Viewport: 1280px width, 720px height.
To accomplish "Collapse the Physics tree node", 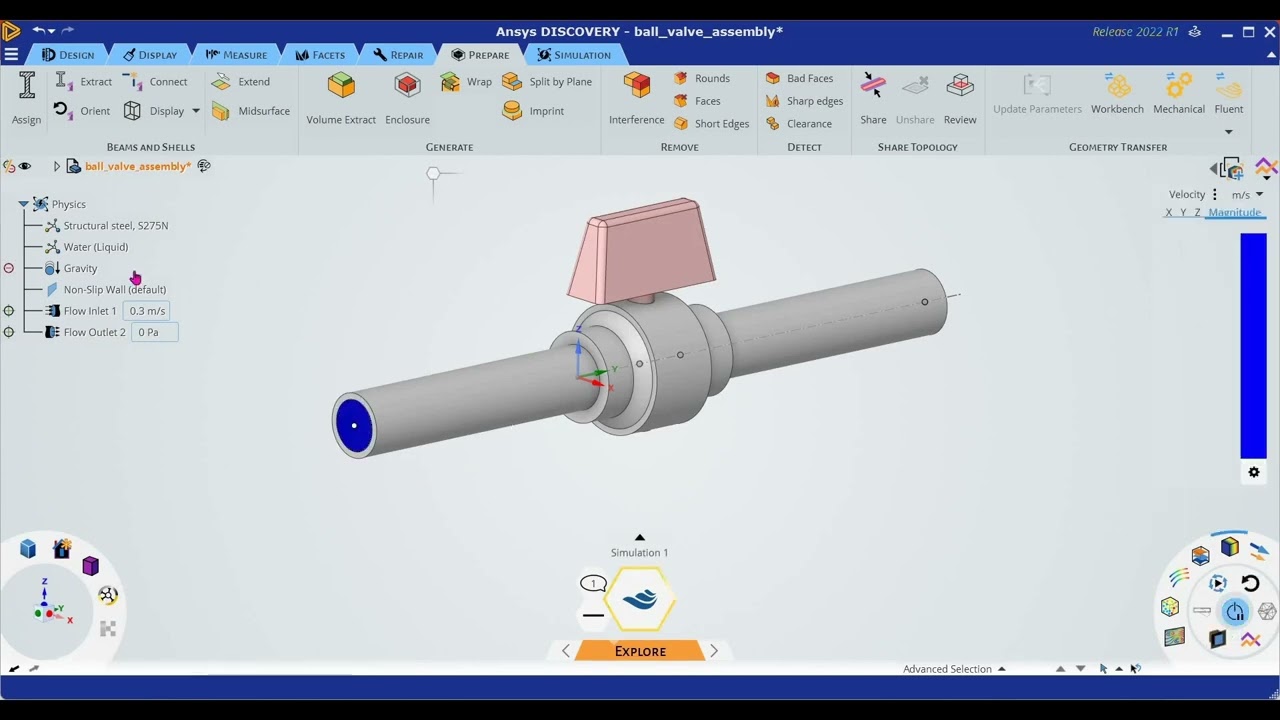I will [x=22, y=204].
